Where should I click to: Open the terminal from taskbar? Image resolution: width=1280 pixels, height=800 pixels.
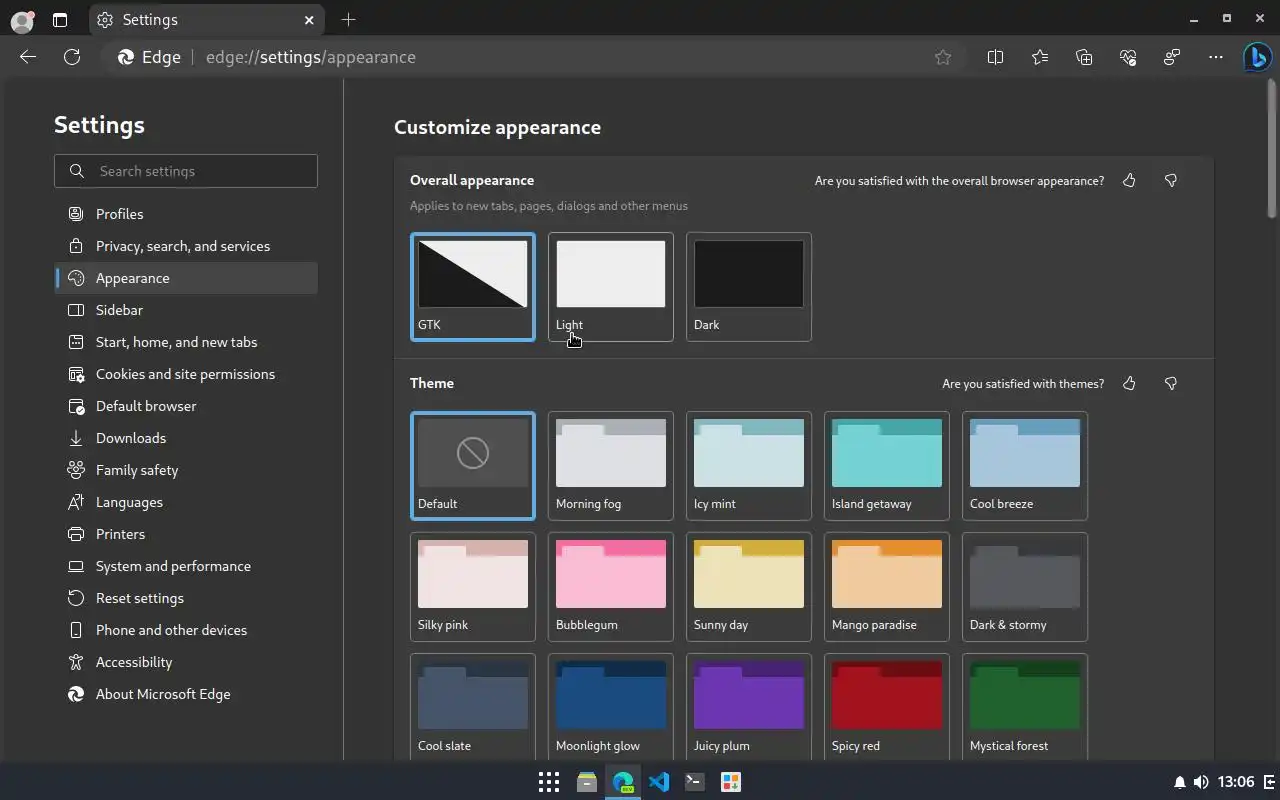point(695,782)
